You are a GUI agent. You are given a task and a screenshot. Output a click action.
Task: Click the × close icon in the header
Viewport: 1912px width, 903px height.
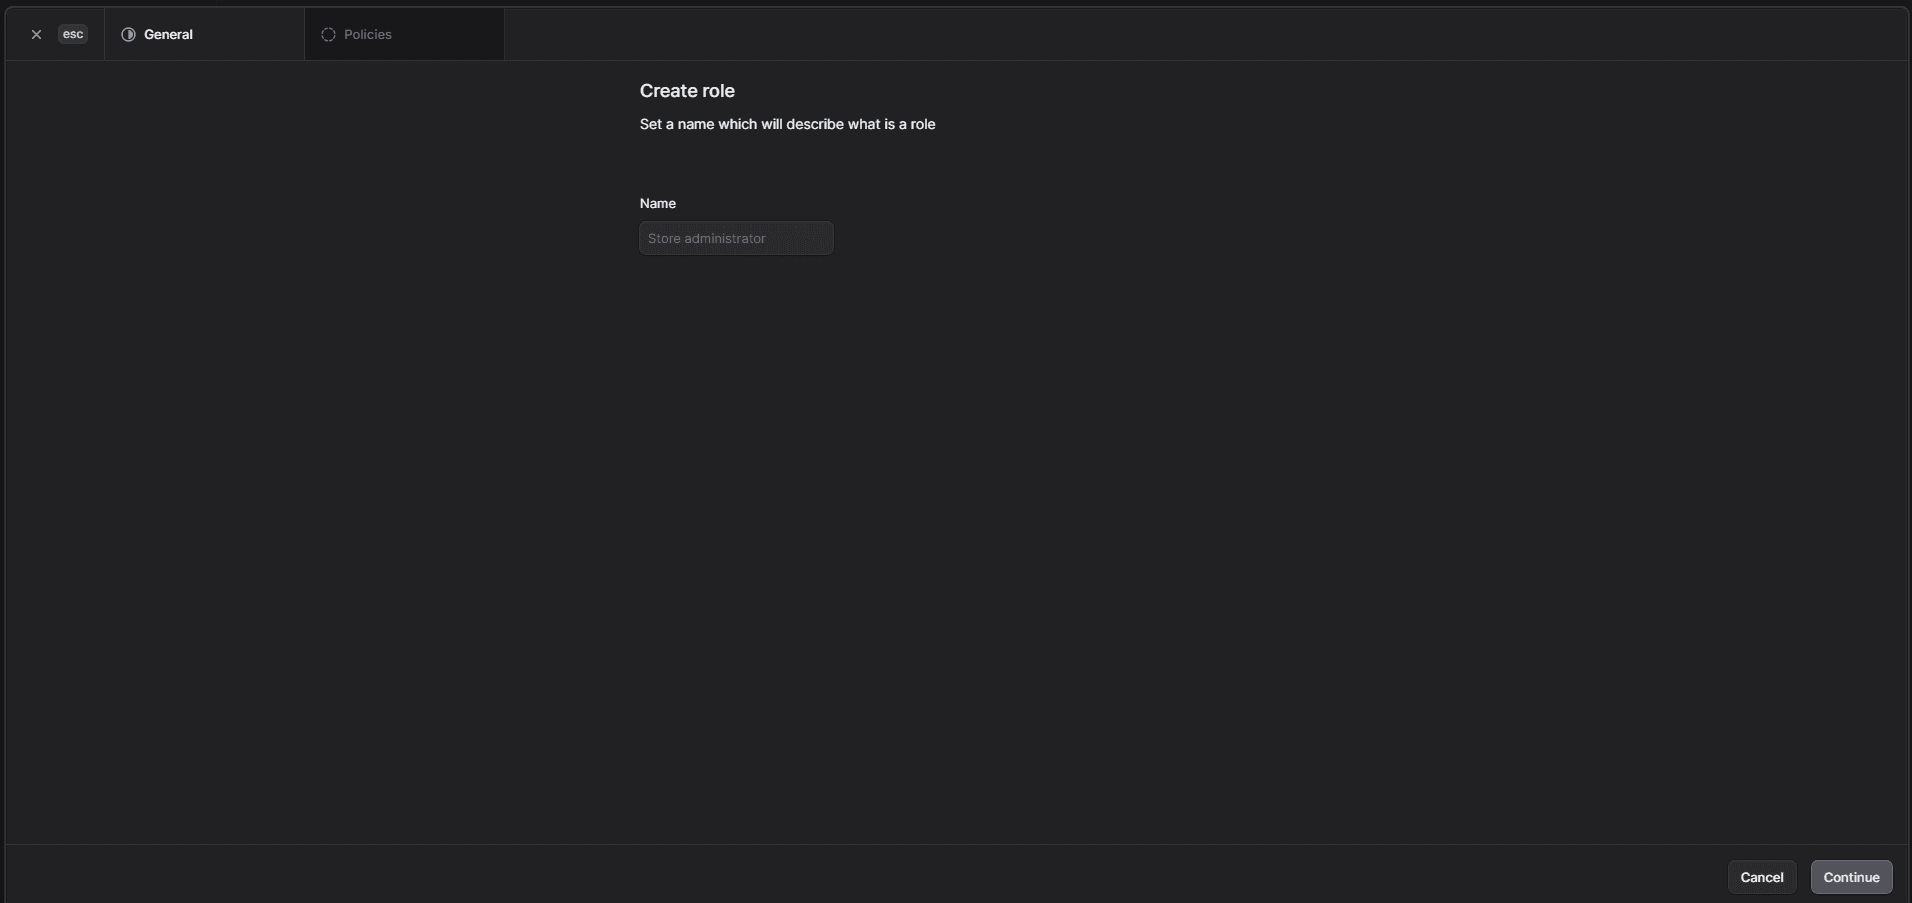(35, 33)
